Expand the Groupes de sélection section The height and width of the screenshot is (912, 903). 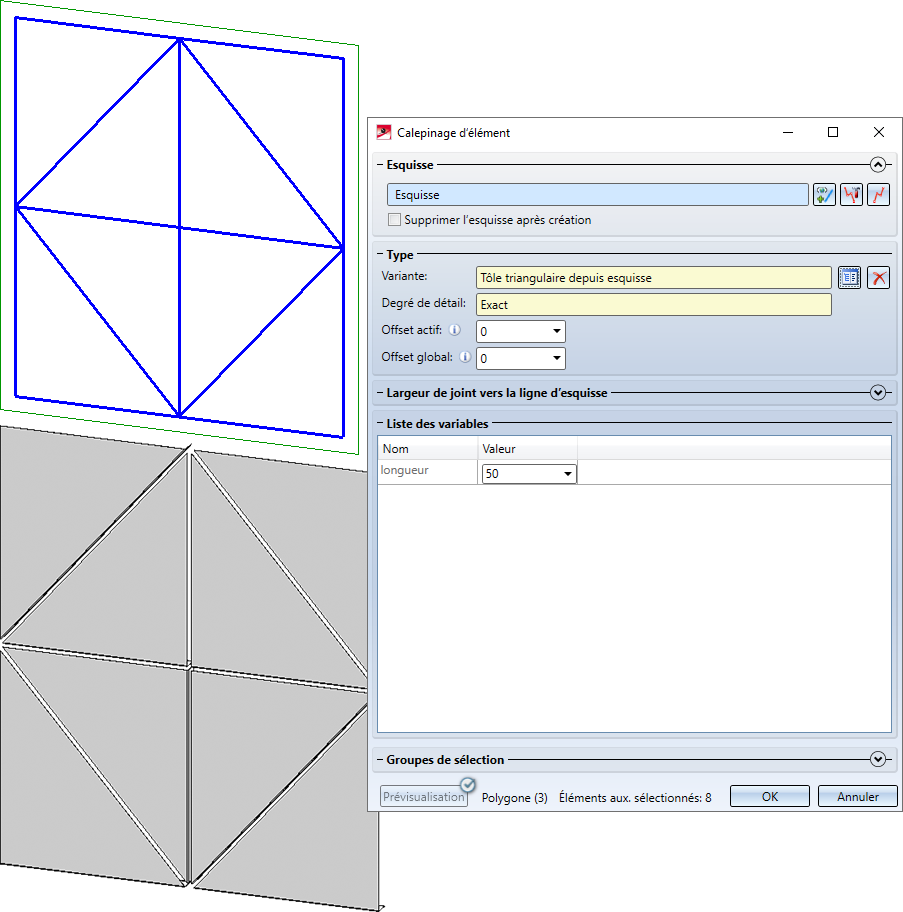click(878, 760)
